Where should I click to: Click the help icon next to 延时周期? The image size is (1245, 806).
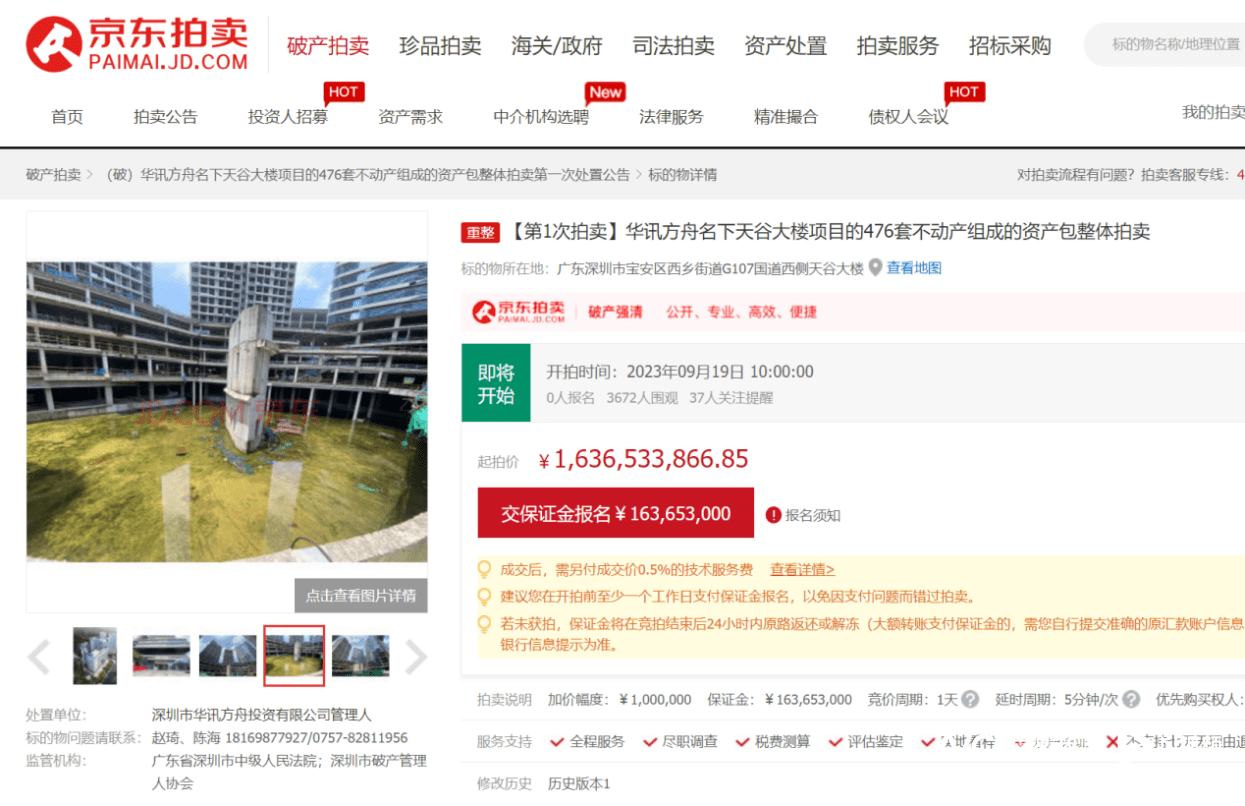1131,699
